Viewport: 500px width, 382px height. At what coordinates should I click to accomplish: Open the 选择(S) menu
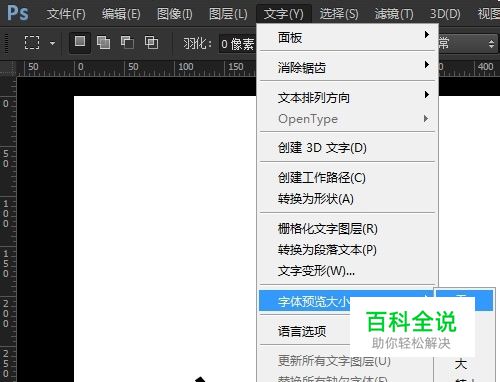(x=339, y=14)
